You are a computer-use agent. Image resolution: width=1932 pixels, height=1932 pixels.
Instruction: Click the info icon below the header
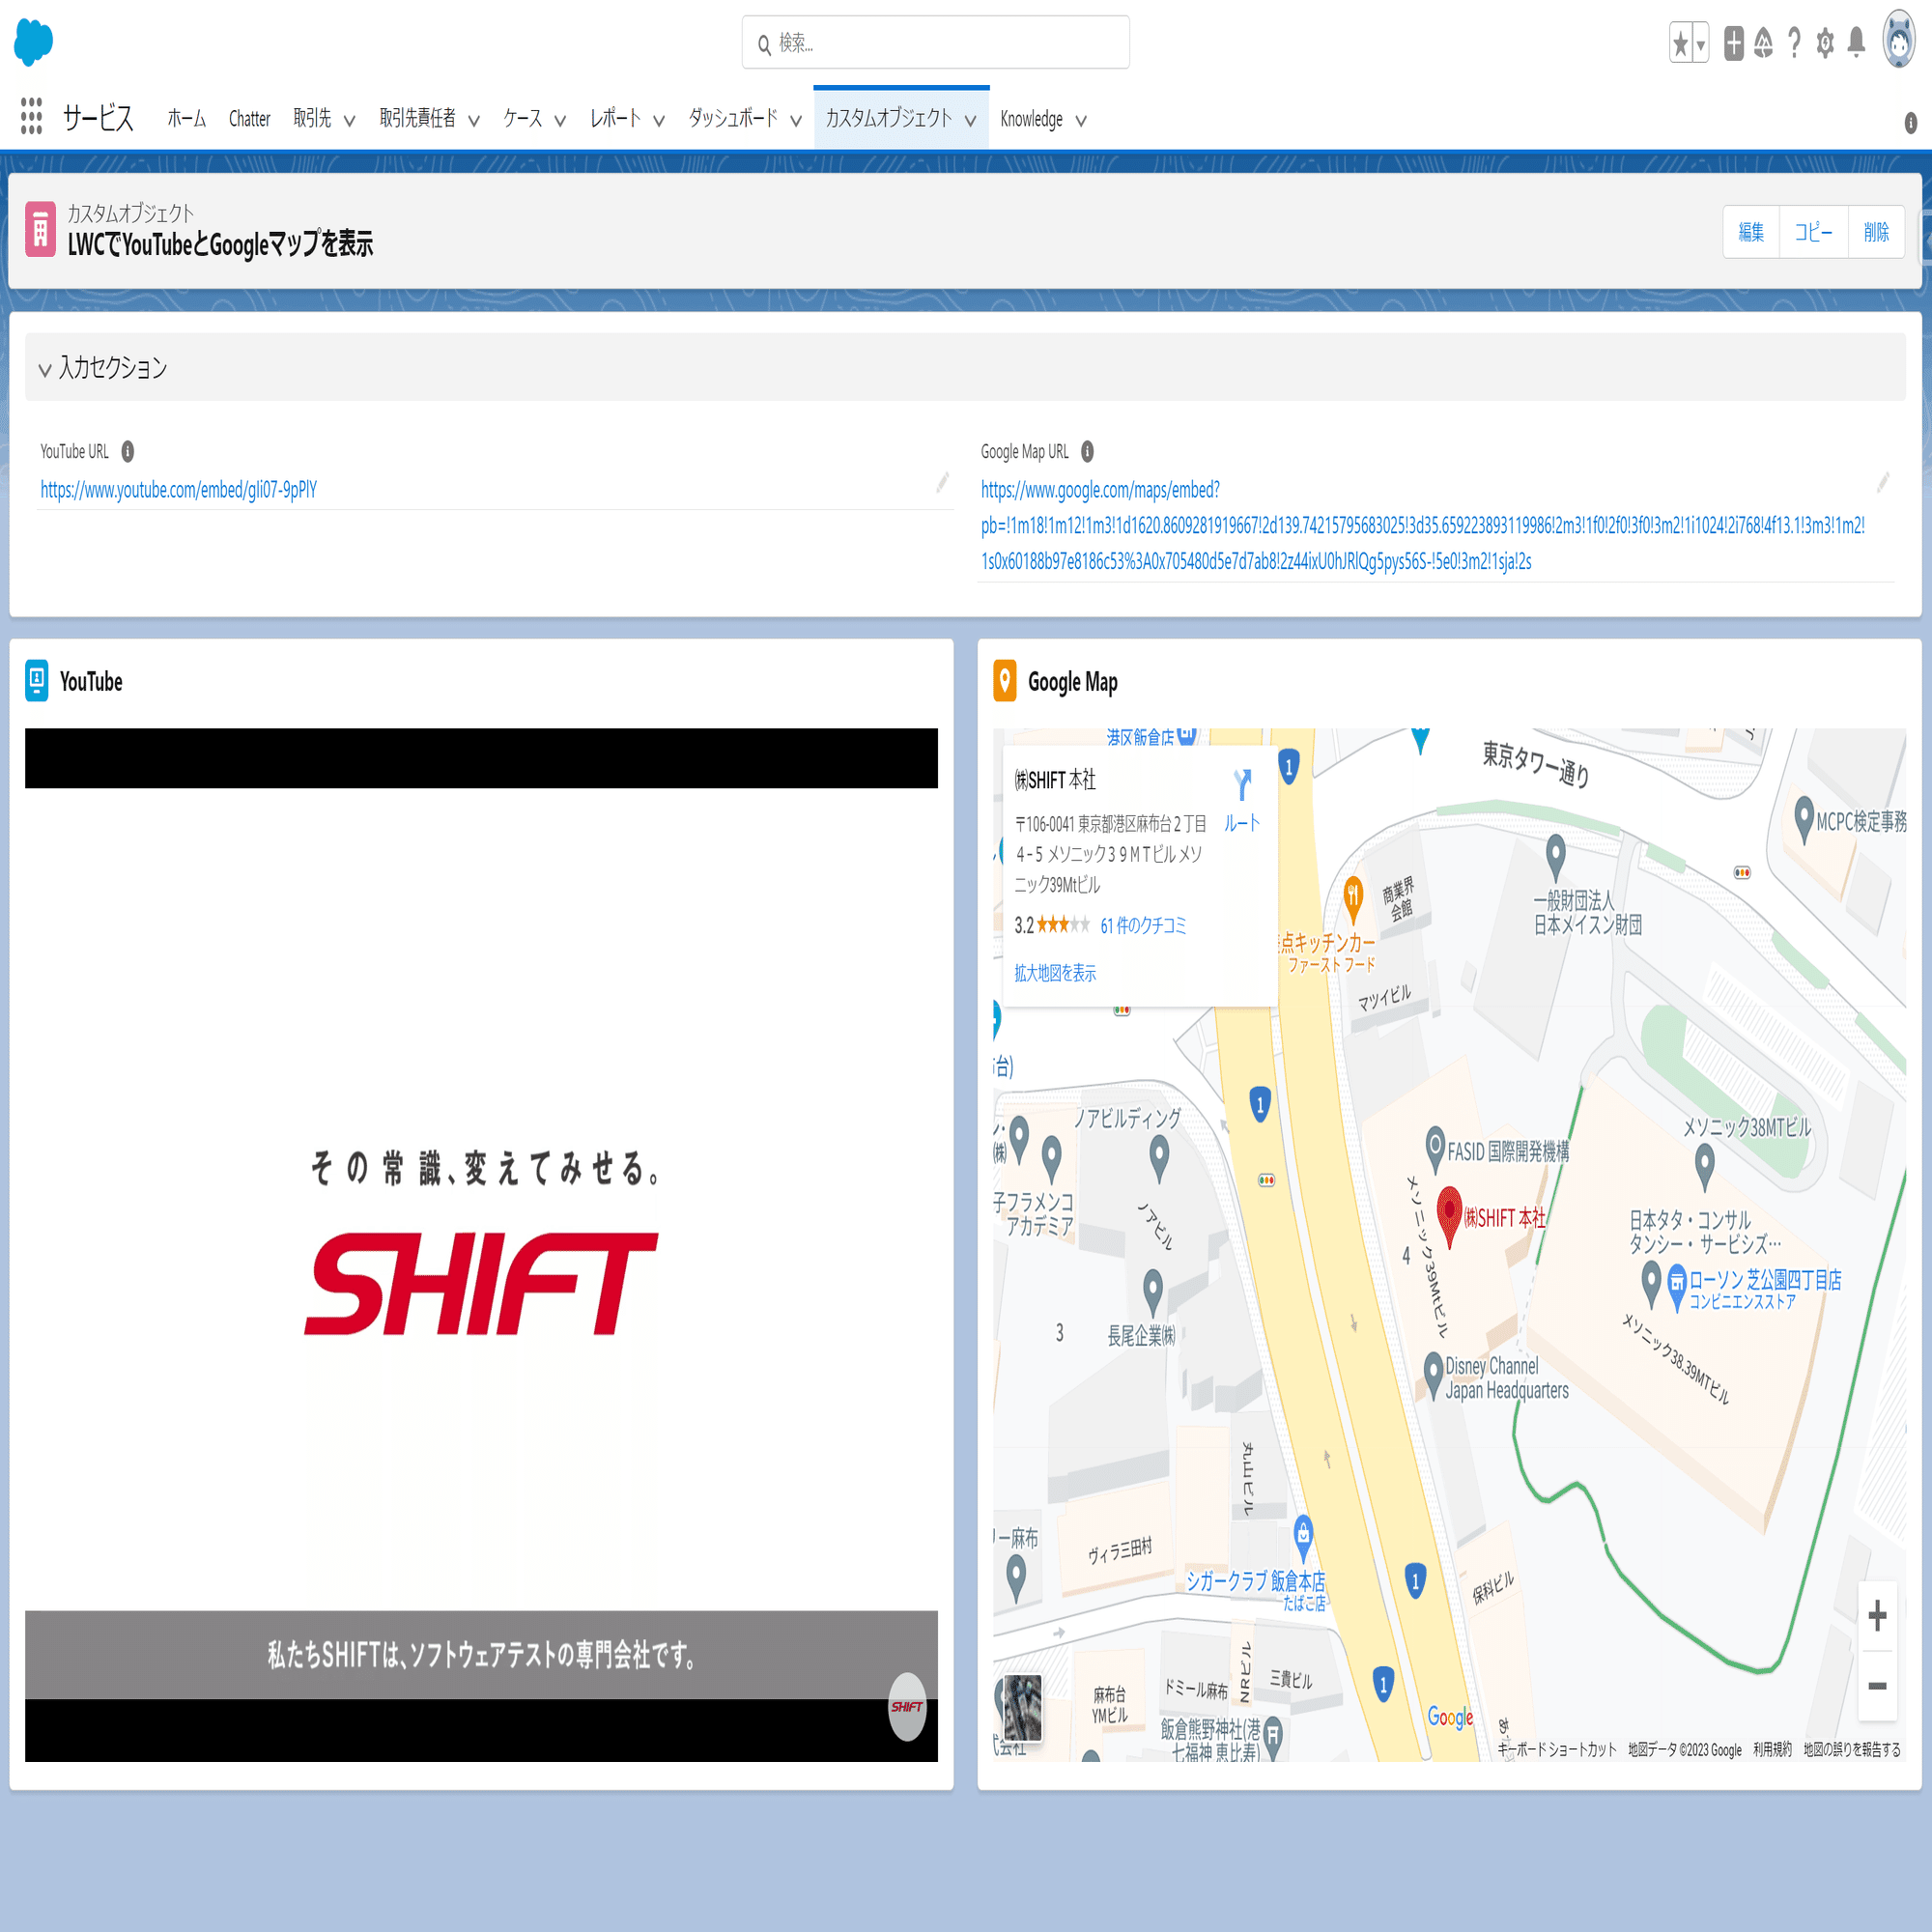click(x=1911, y=122)
